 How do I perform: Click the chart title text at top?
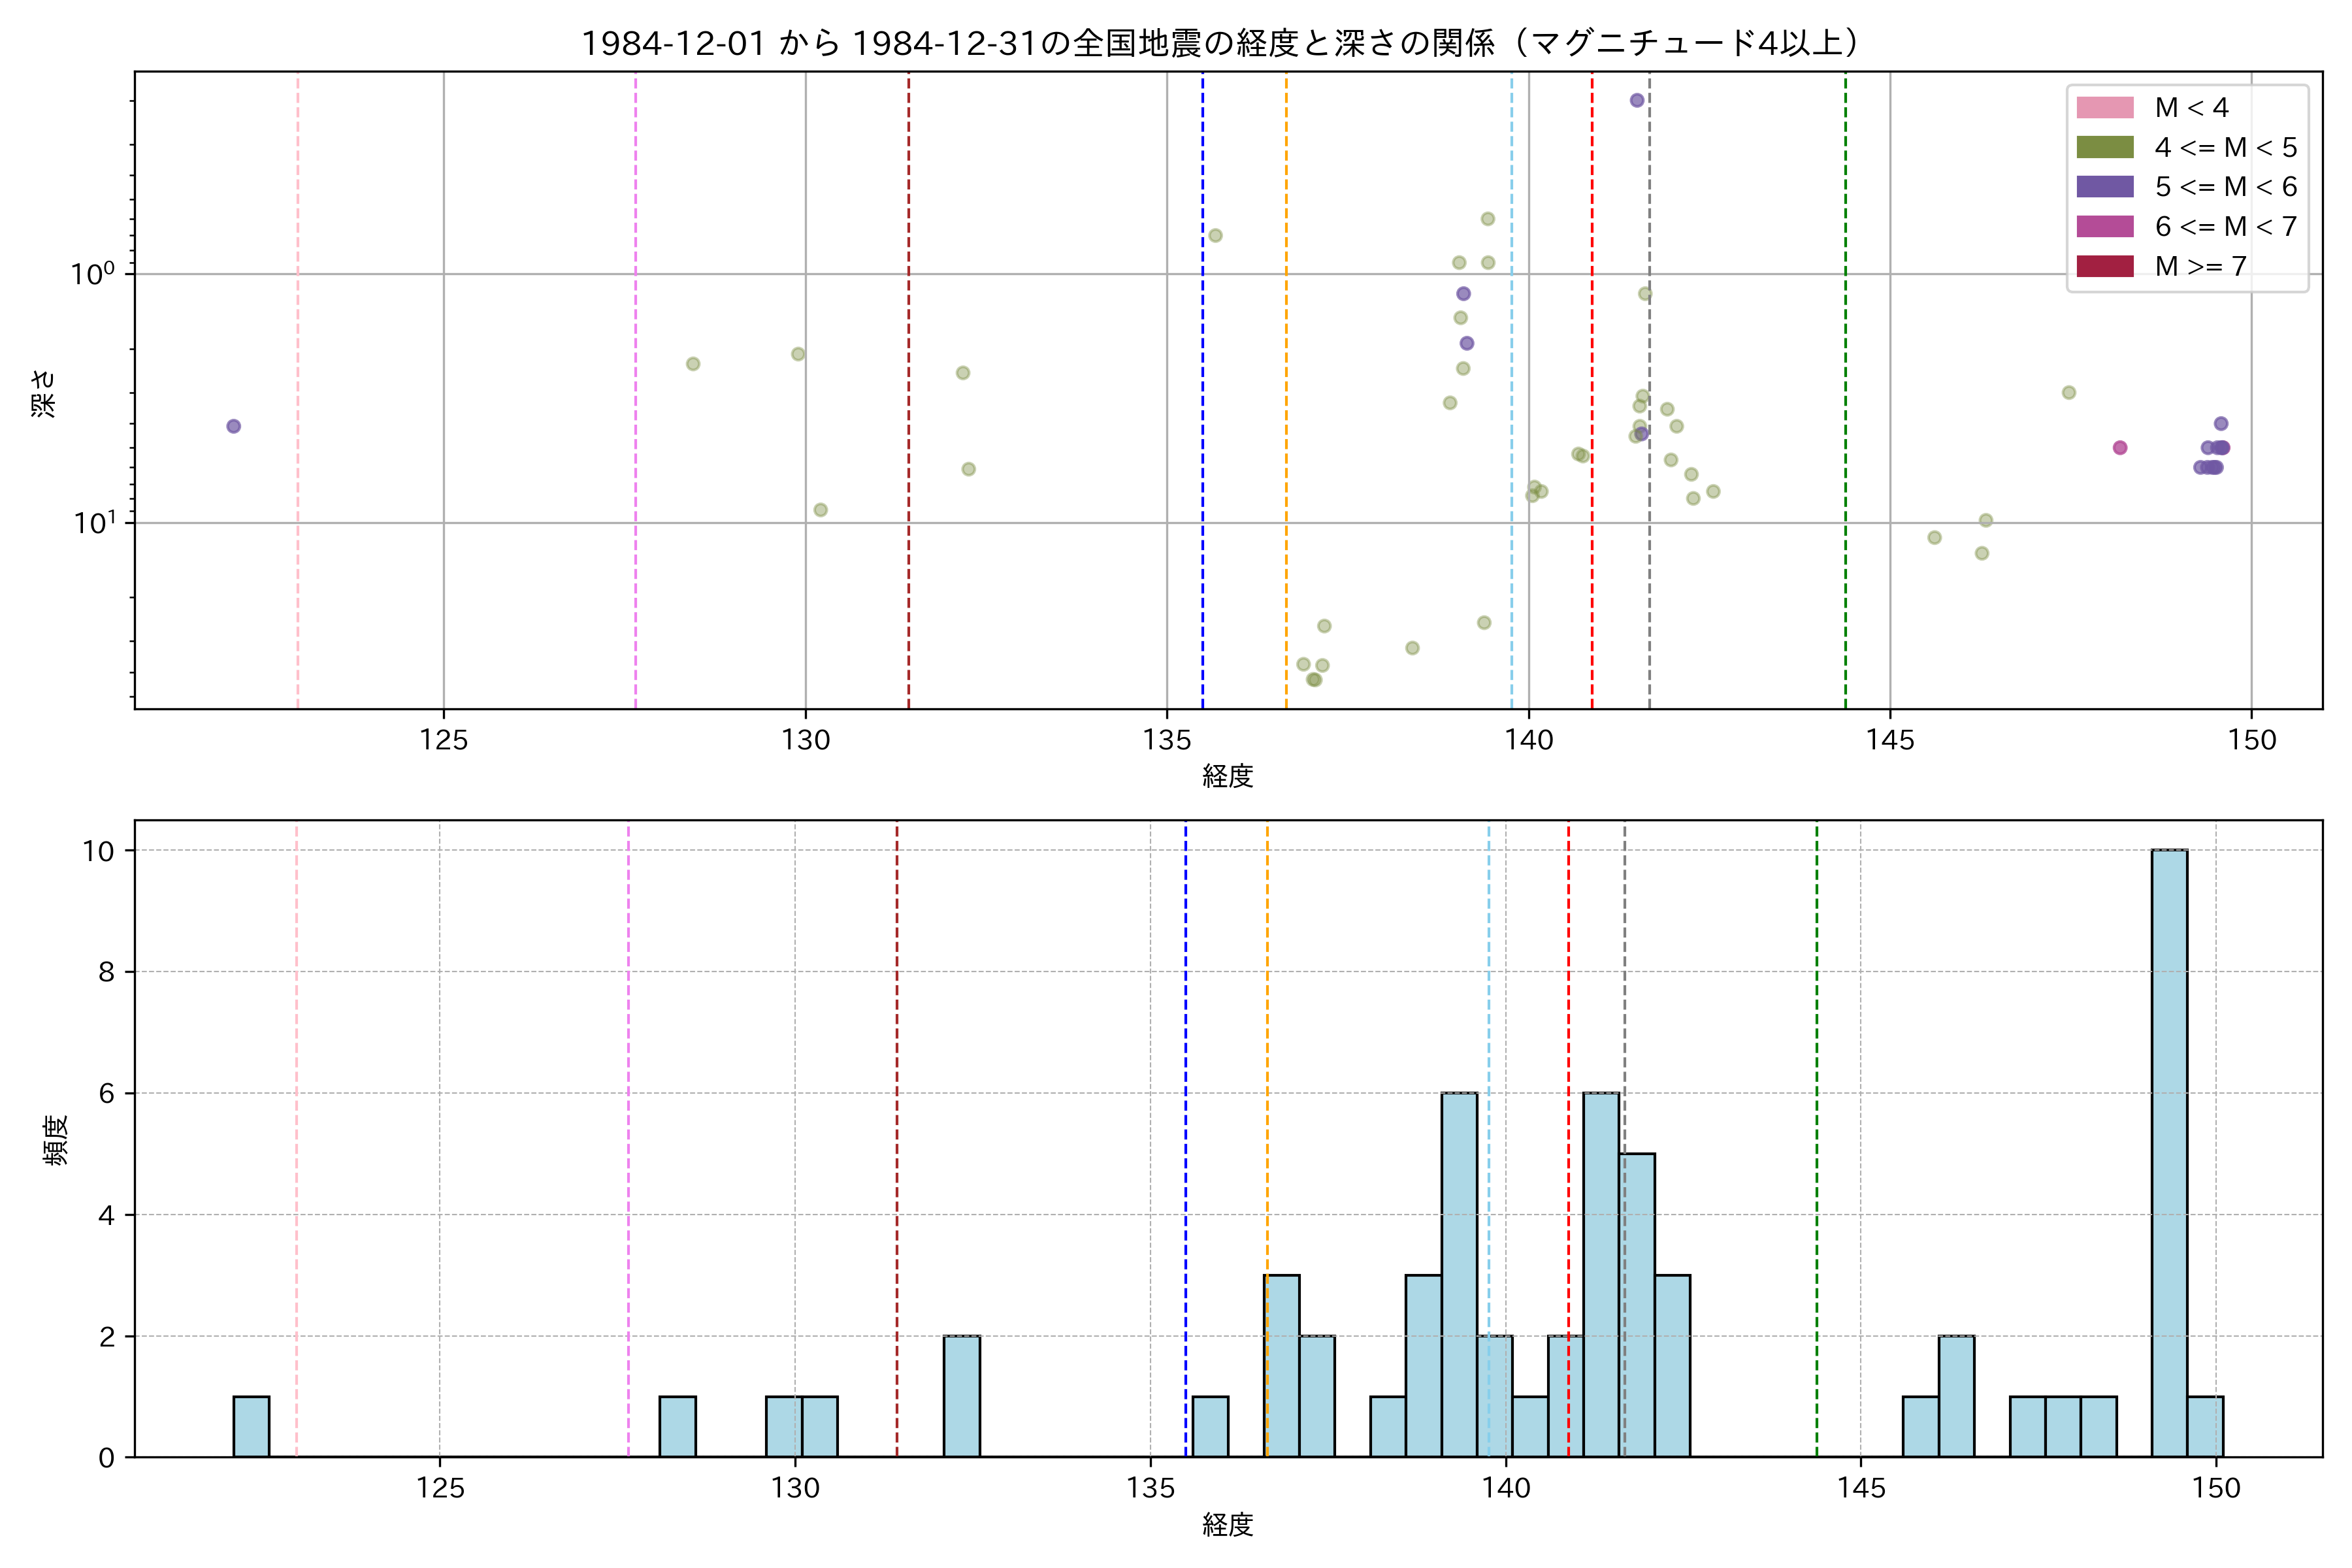[1220, 44]
